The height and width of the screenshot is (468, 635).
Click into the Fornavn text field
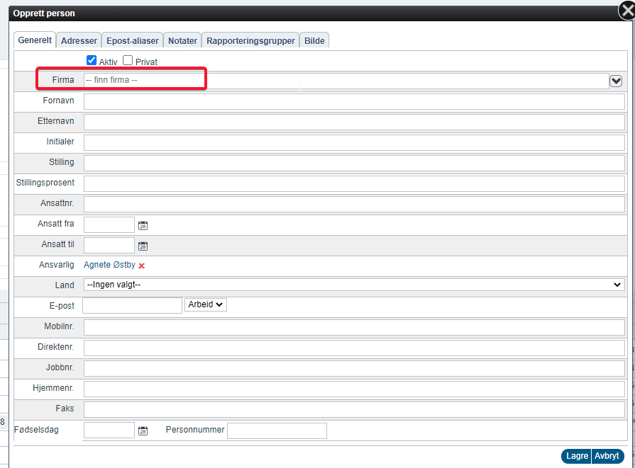(354, 101)
